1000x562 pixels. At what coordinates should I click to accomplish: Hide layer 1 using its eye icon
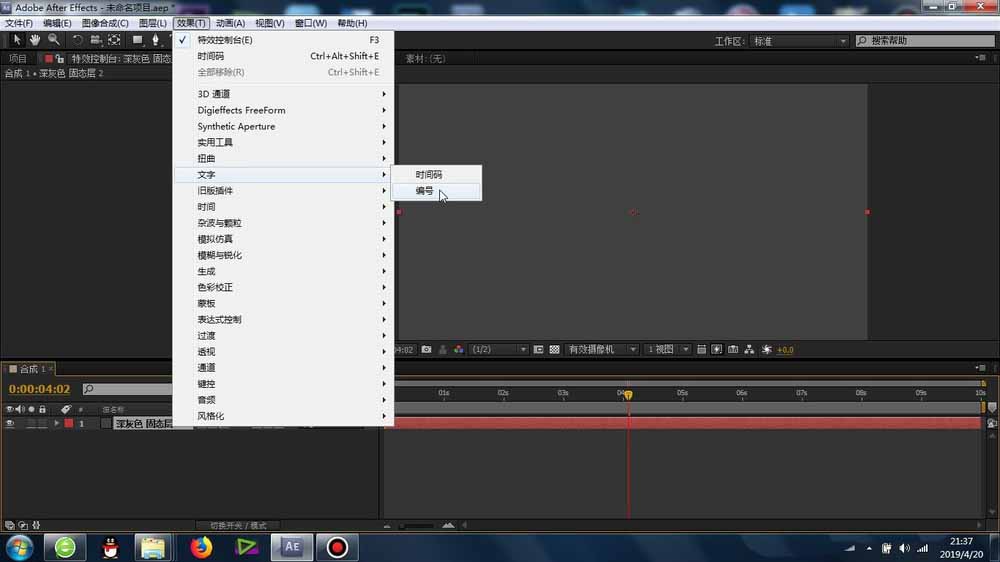[10, 424]
